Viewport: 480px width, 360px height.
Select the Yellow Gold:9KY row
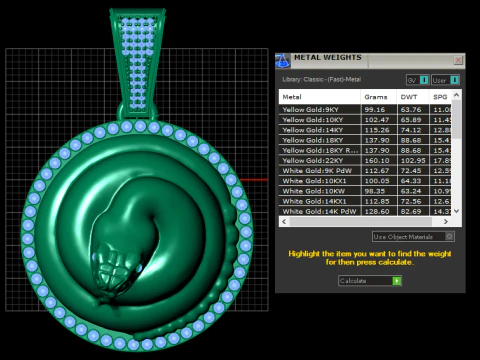click(365, 109)
